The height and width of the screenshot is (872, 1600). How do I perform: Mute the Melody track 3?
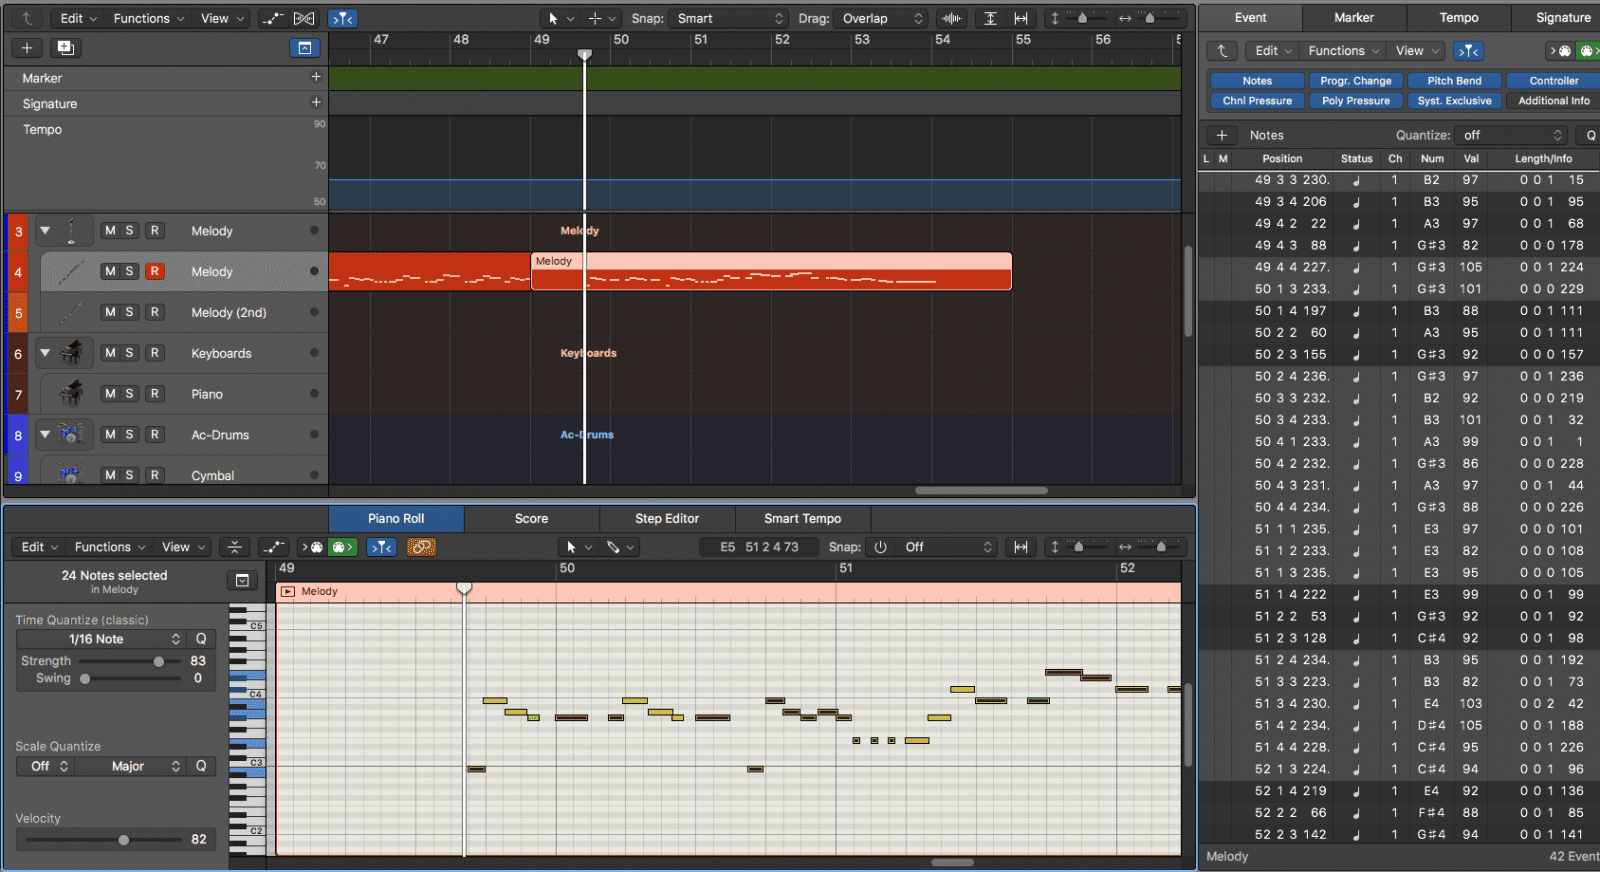(110, 231)
